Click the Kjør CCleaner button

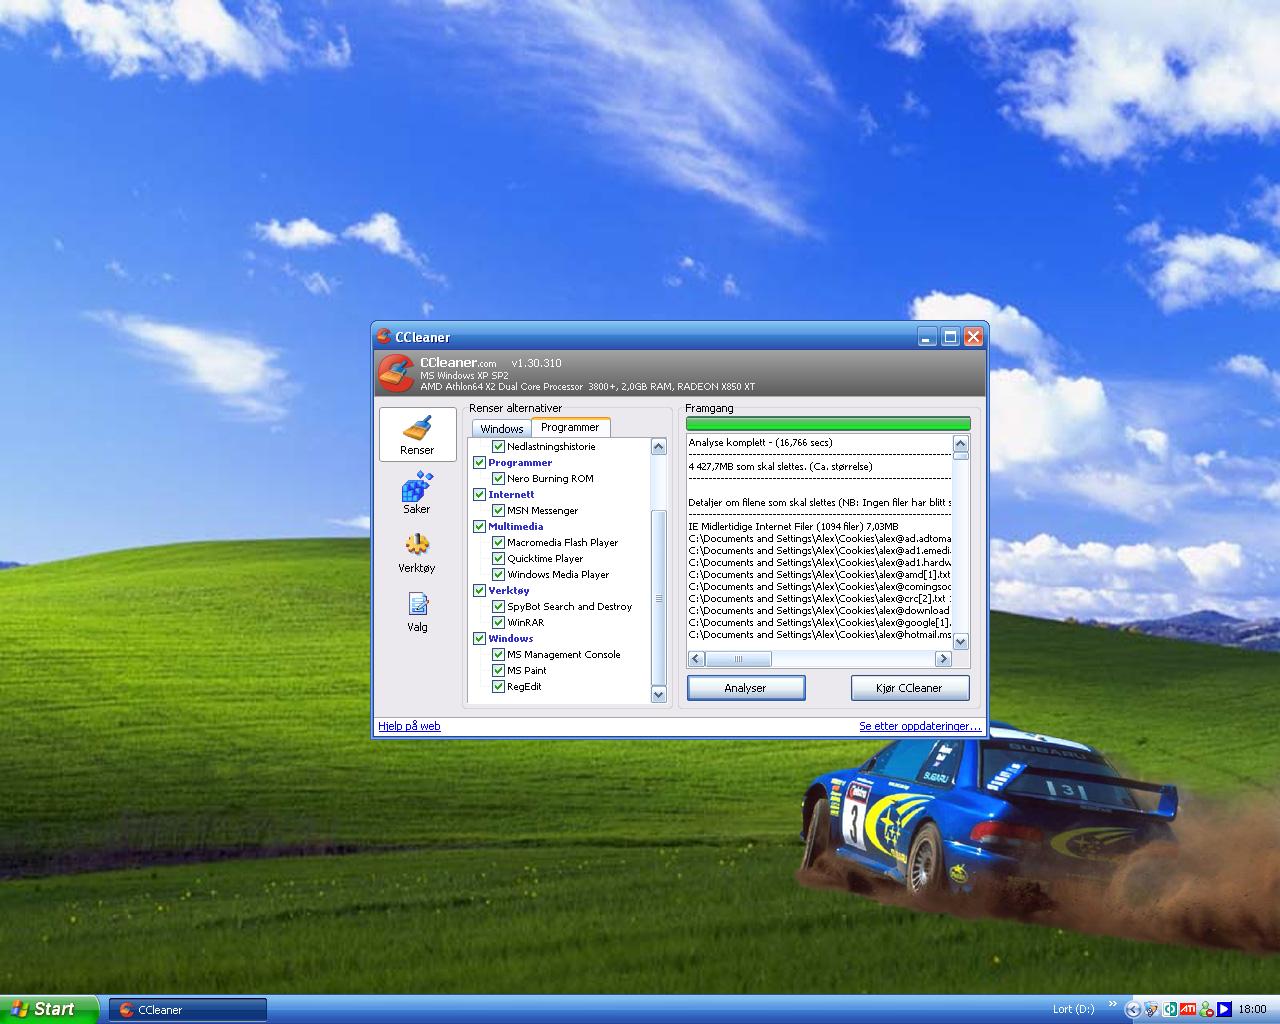pyautogui.click(x=910, y=688)
